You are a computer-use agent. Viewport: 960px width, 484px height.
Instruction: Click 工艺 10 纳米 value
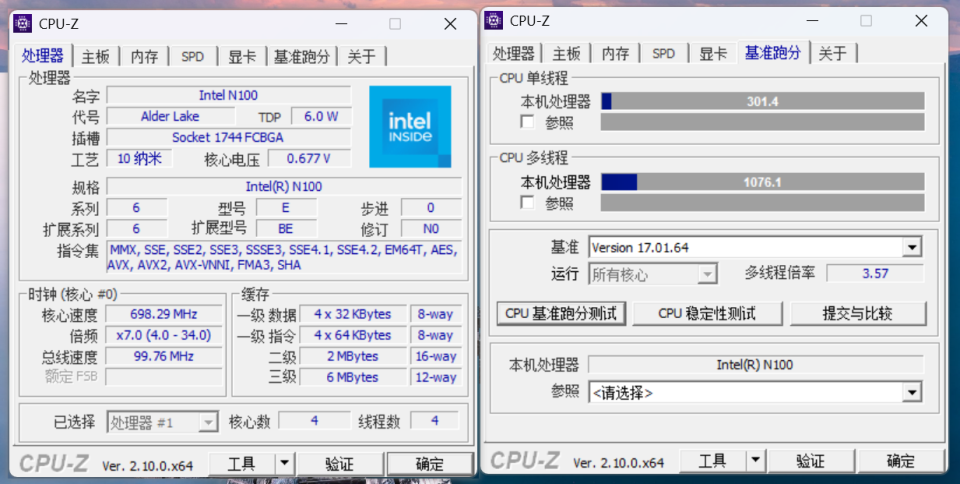(x=140, y=158)
